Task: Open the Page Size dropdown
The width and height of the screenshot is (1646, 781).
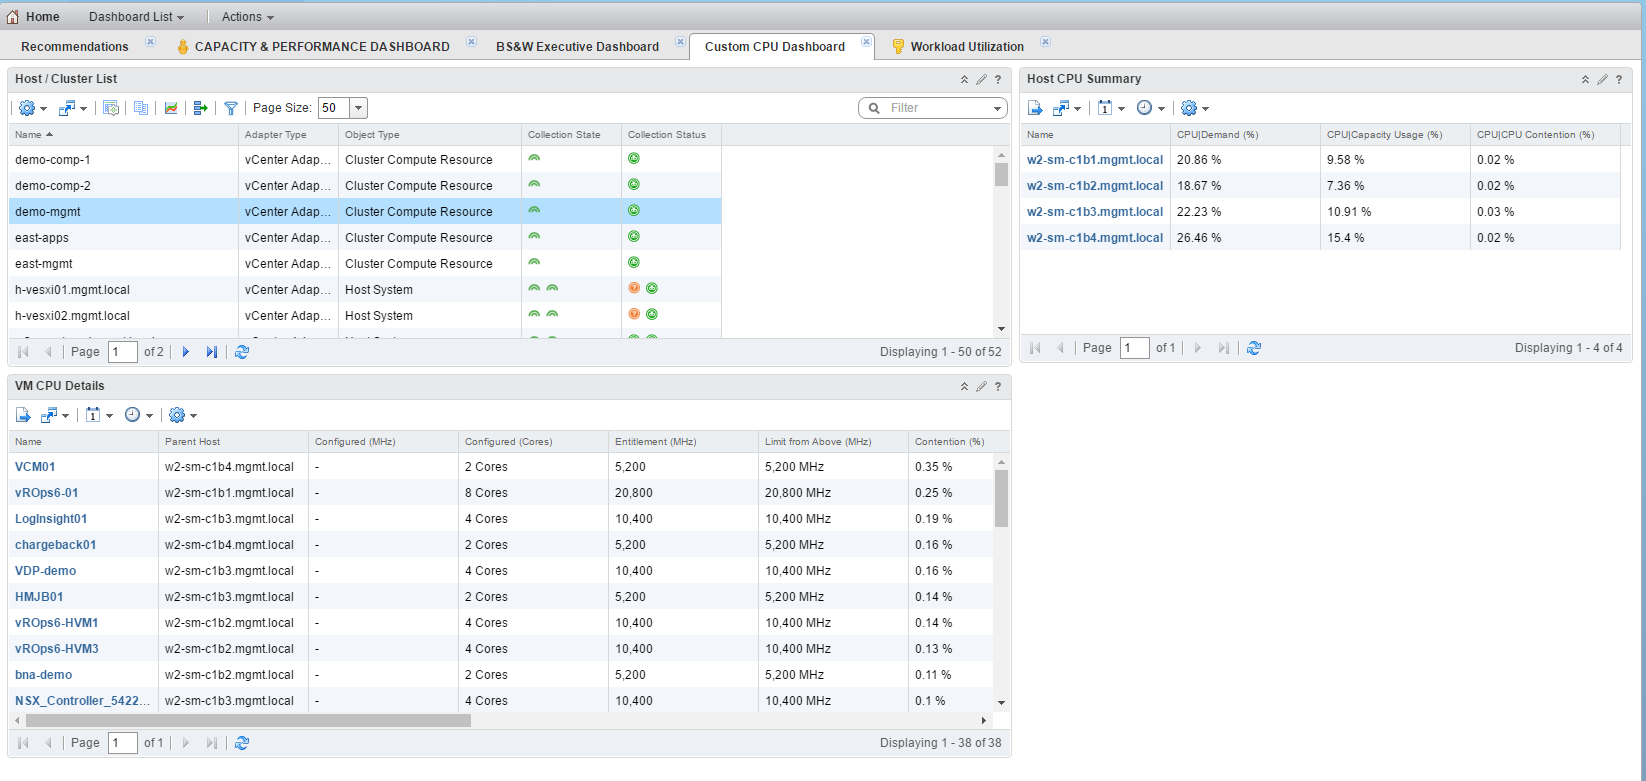Action: pyautogui.click(x=359, y=108)
